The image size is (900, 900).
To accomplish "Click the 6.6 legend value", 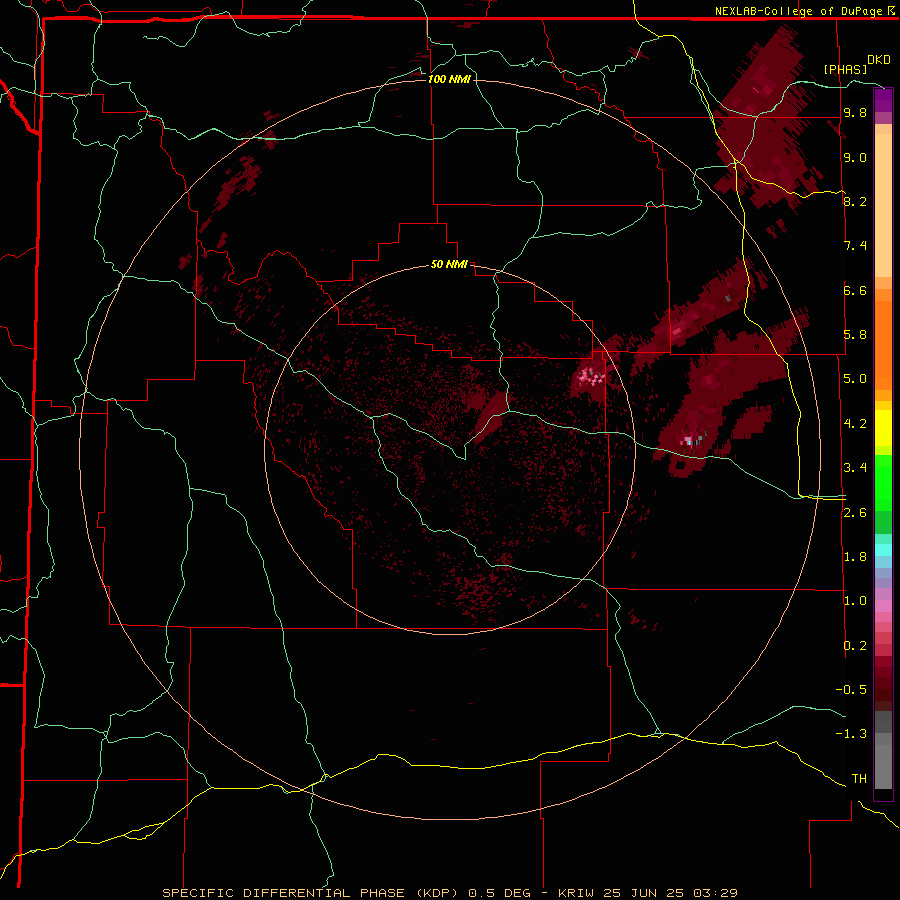I will click(x=855, y=290).
